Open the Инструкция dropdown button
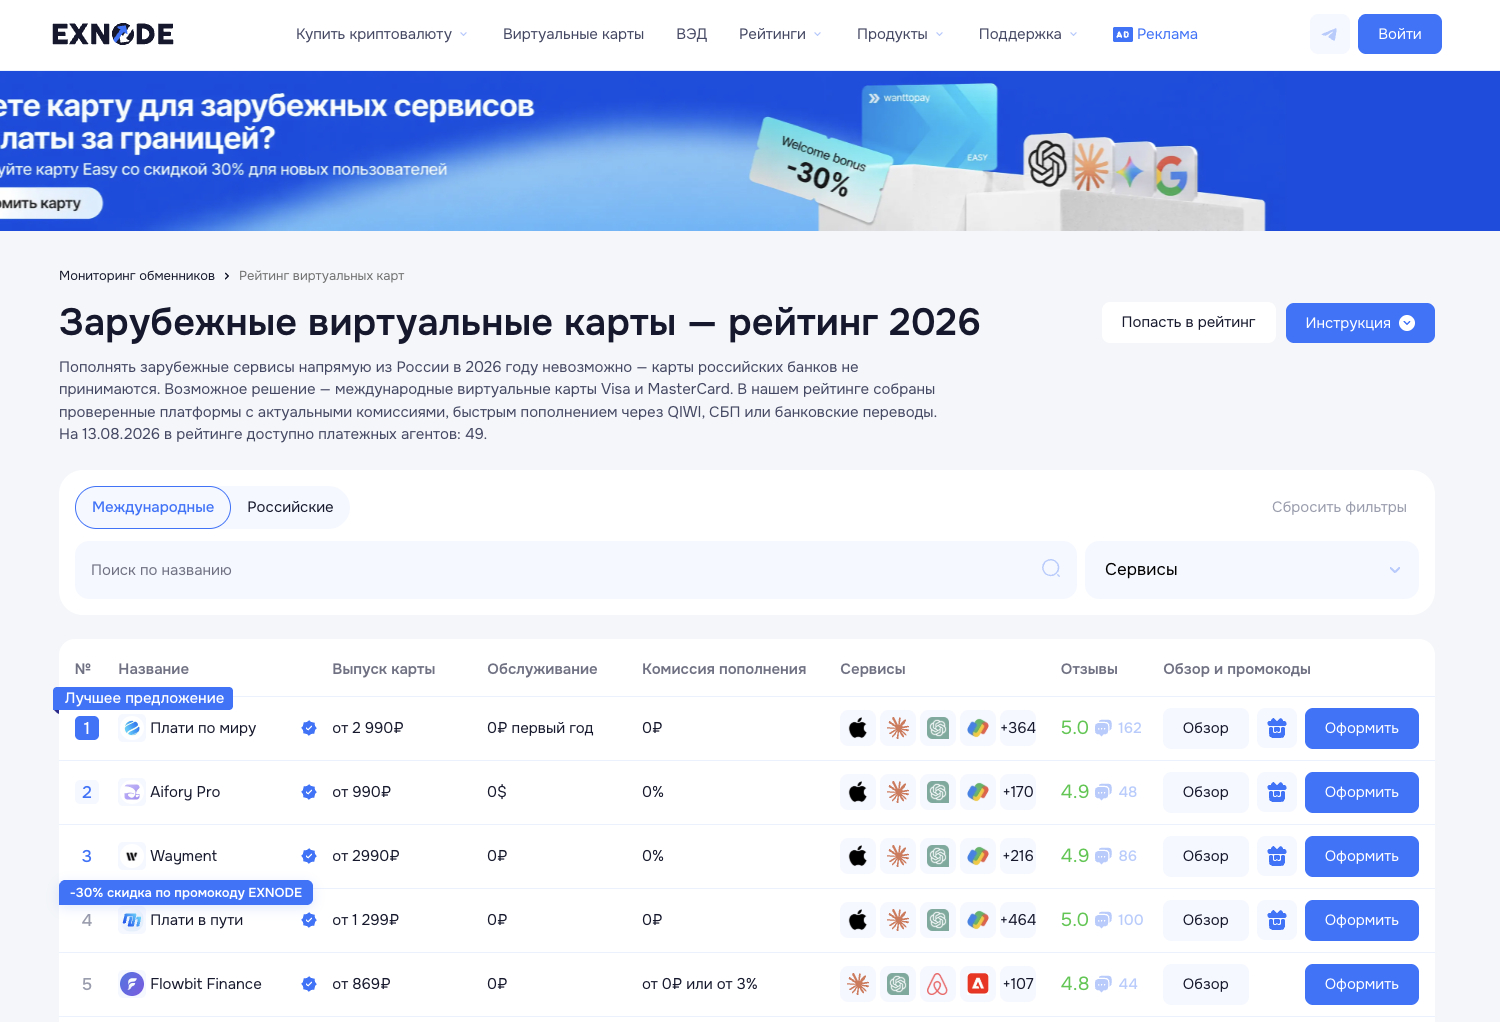1500x1022 pixels. coord(1360,323)
